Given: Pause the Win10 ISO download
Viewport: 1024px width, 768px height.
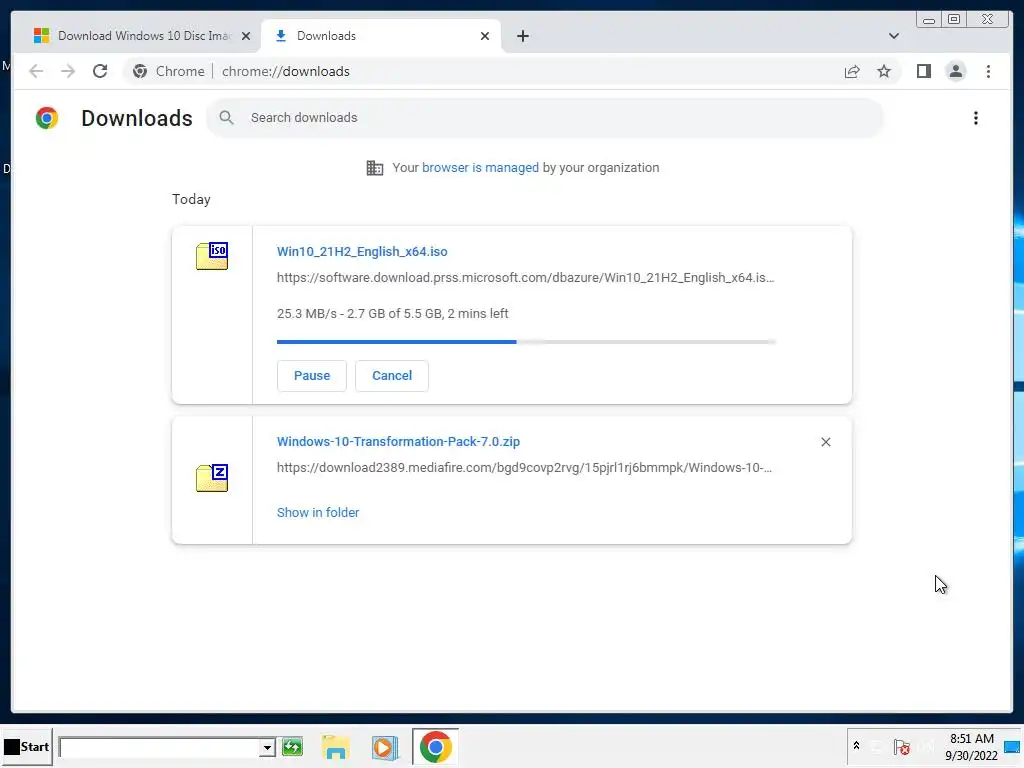Looking at the screenshot, I should click(x=312, y=376).
